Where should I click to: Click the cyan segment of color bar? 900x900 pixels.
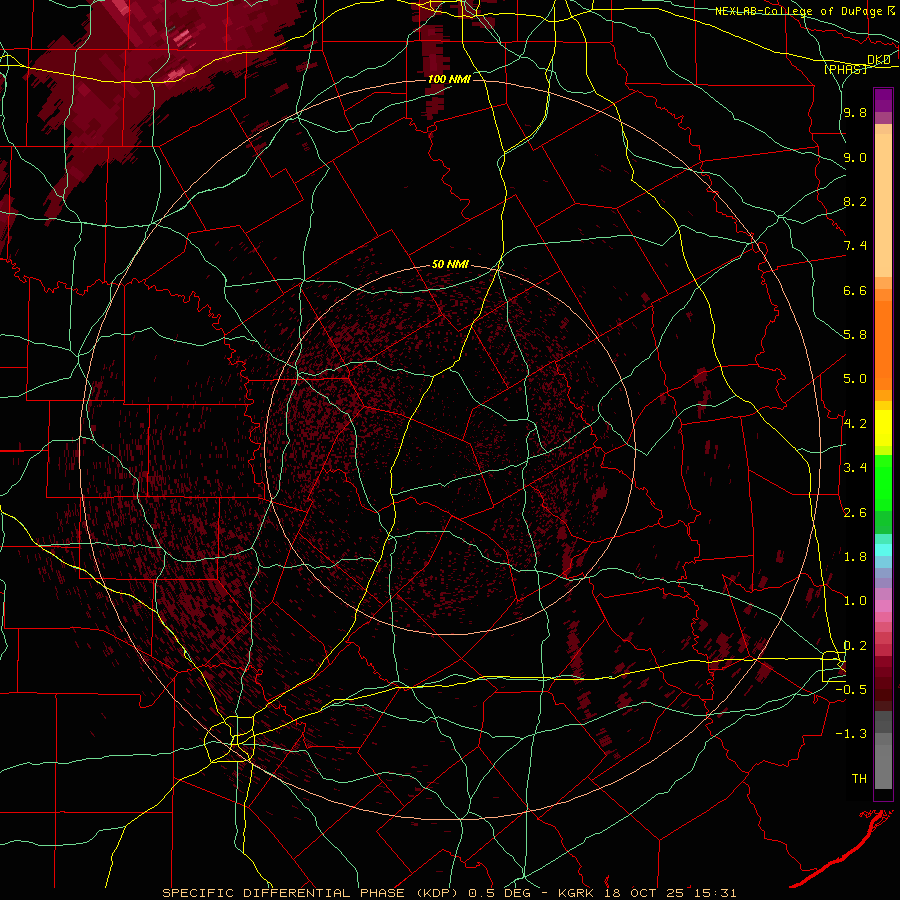tap(883, 550)
